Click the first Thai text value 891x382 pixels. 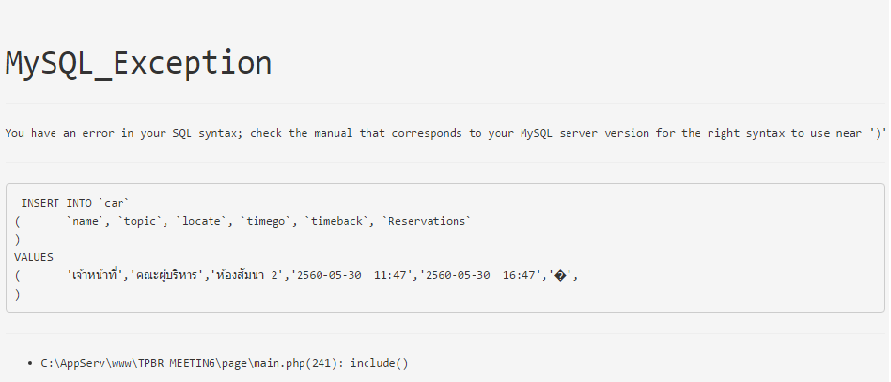pyautogui.click(x=96, y=276)
